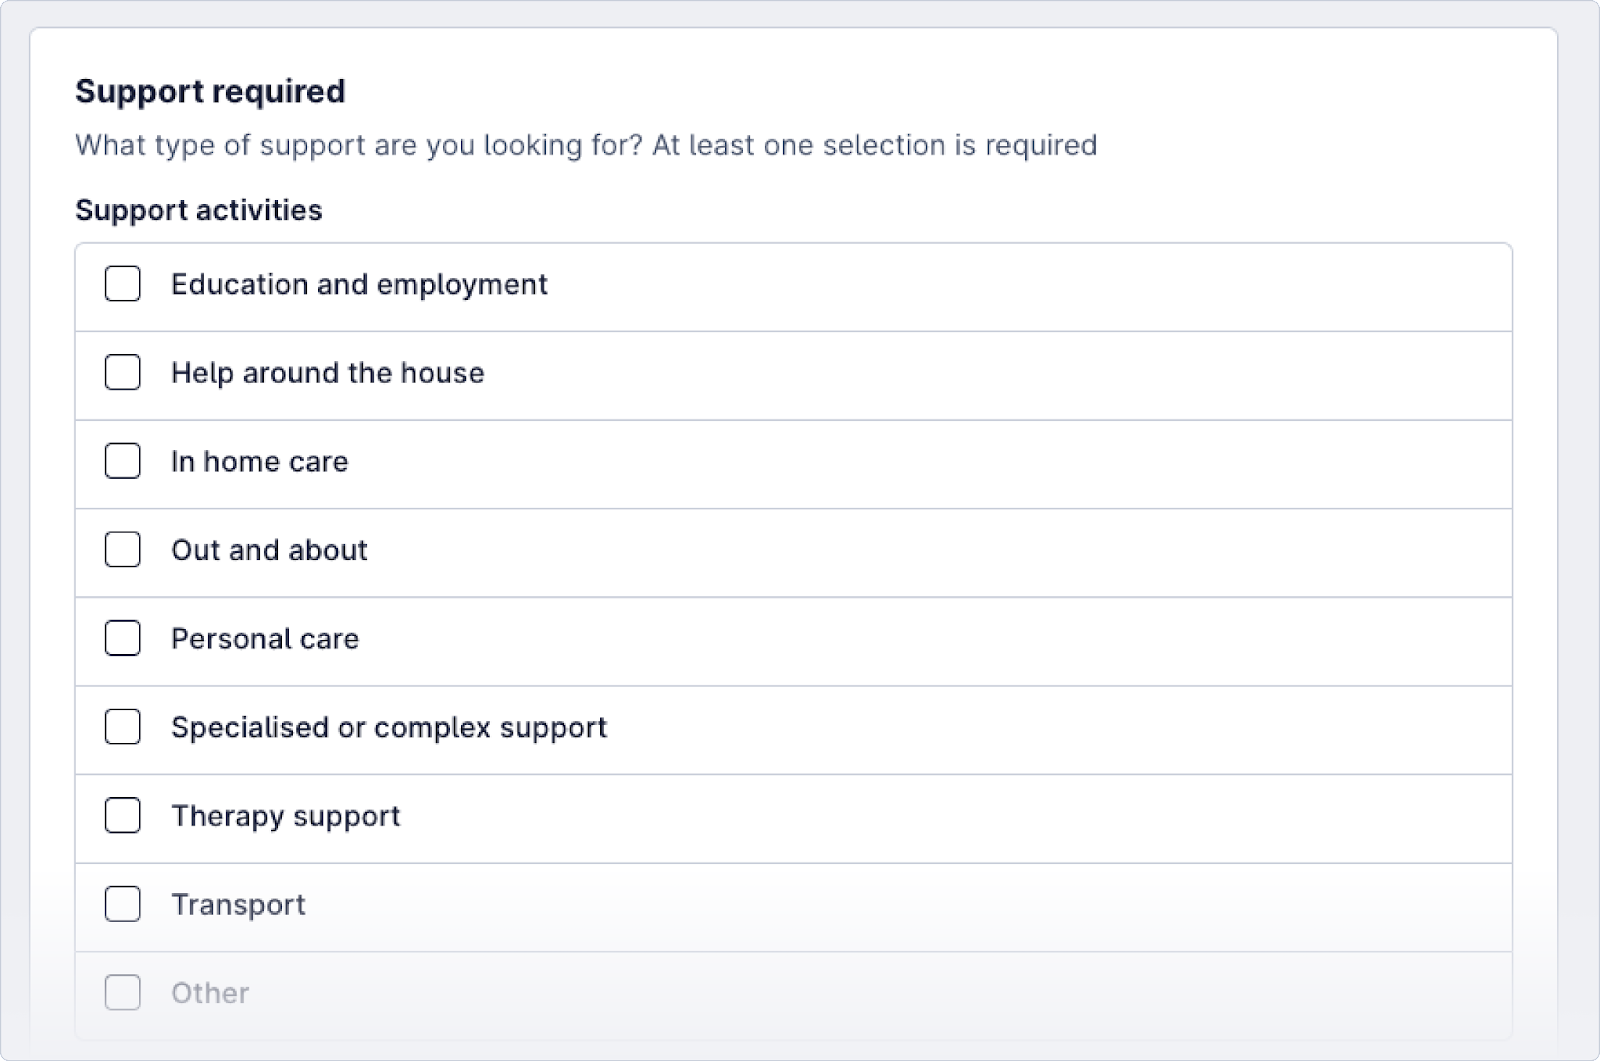Check the disabled Other checkbox
Viewport: 1600px width, 1061px height.
click(122, 993)
